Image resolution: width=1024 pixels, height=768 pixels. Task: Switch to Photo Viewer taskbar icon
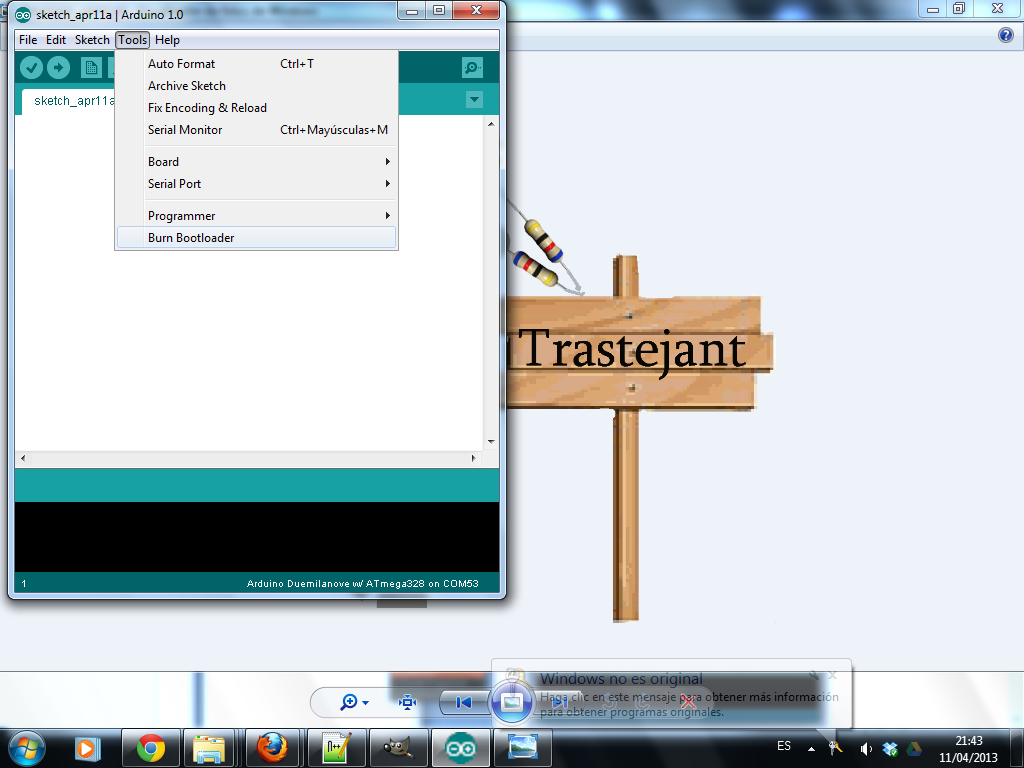tap(522, 748)
